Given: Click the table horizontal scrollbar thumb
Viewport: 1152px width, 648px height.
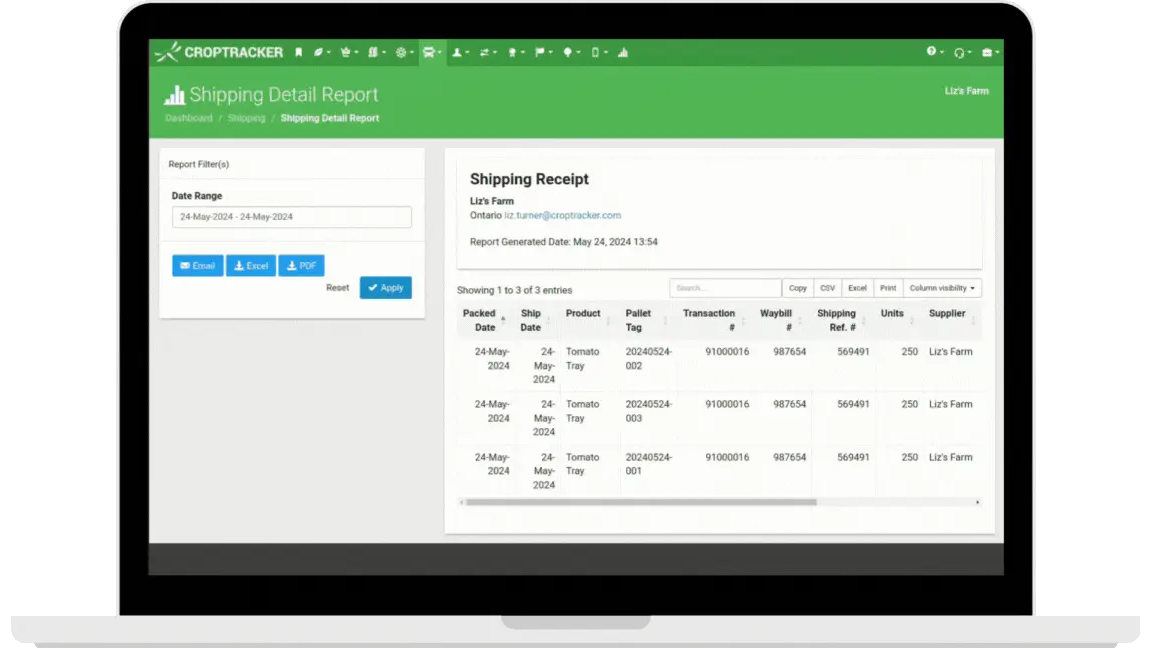Looking at the screenshot, I should [641, 503].
